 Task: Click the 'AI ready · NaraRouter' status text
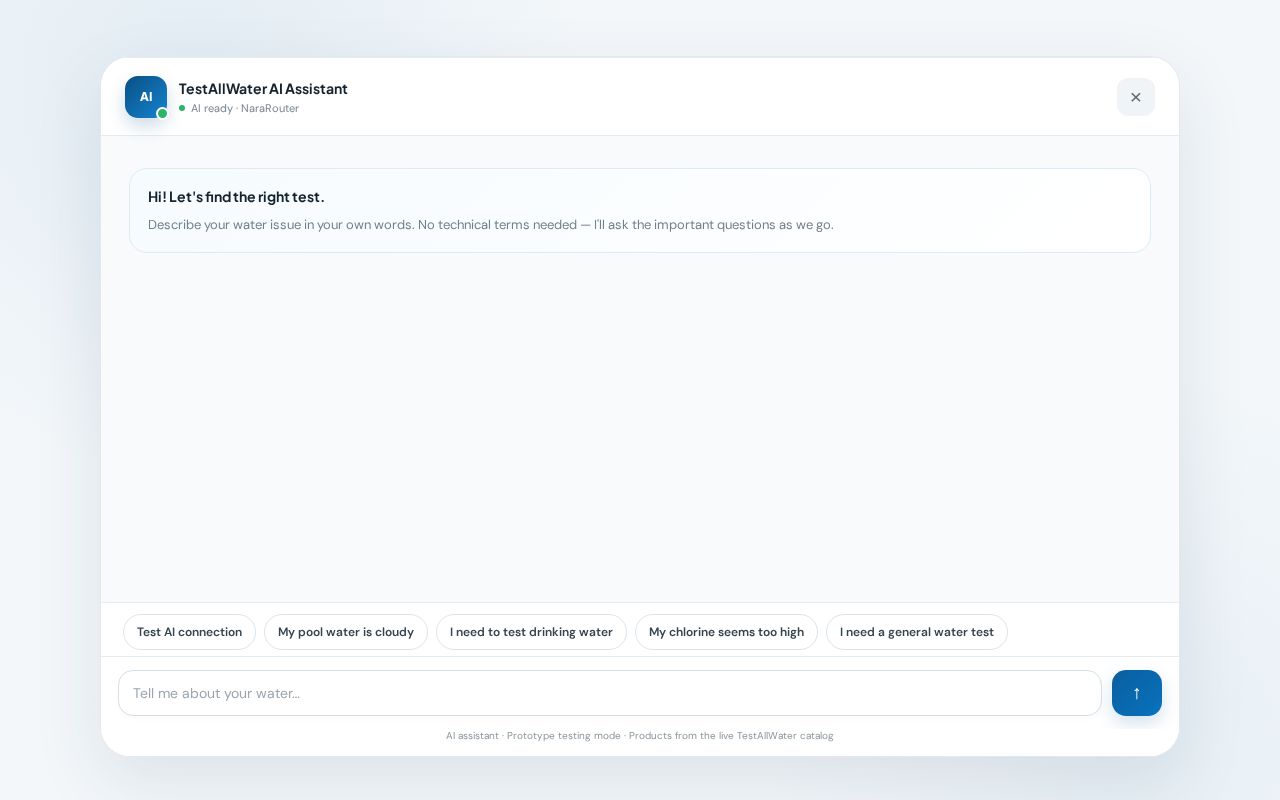coord(245,108)
